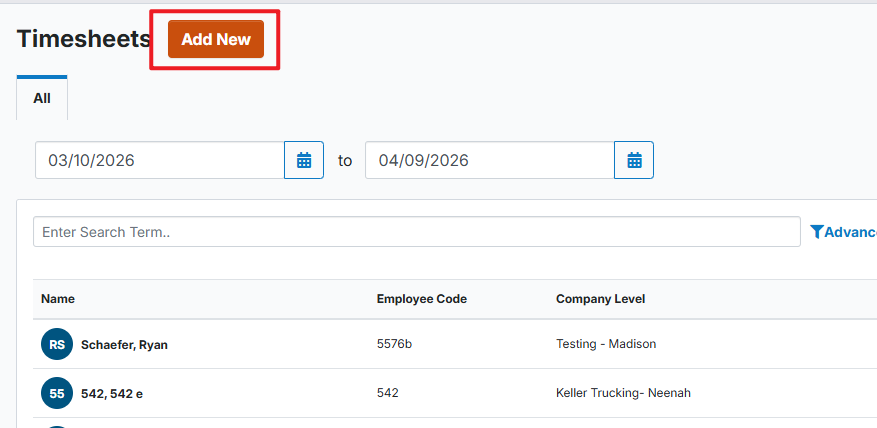Image resolution: width=877 pixels, height=428 pixels.
Task: Select employee code 5576b cell
Action: point(394,344)
